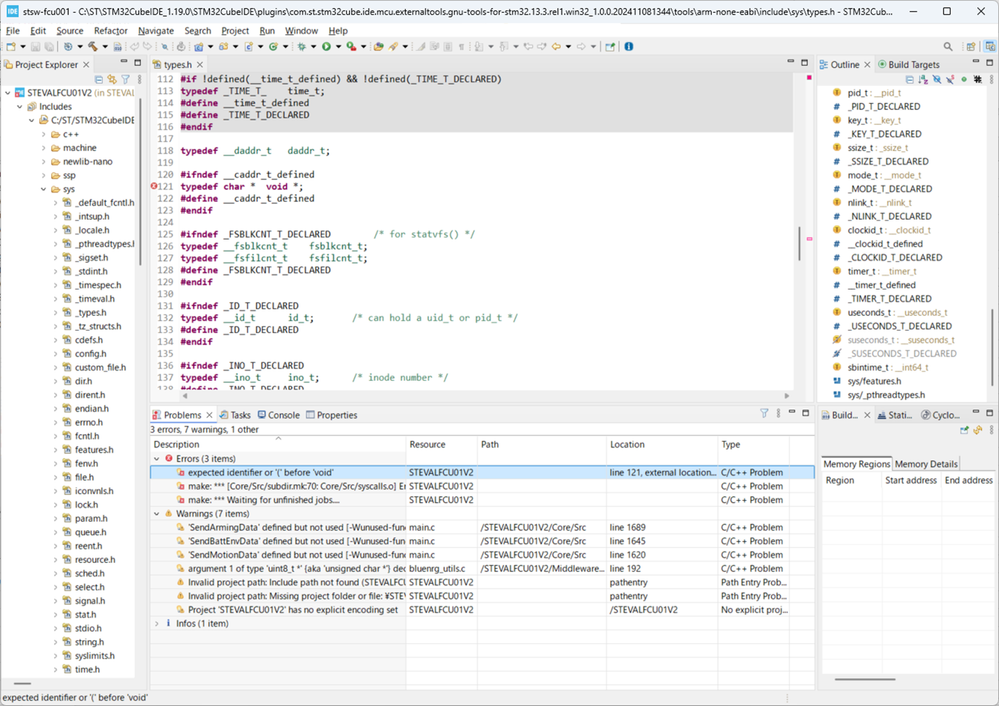Open the Navigate menu
The width and height of the screenshot is (999, 706).
coord(155,31)
